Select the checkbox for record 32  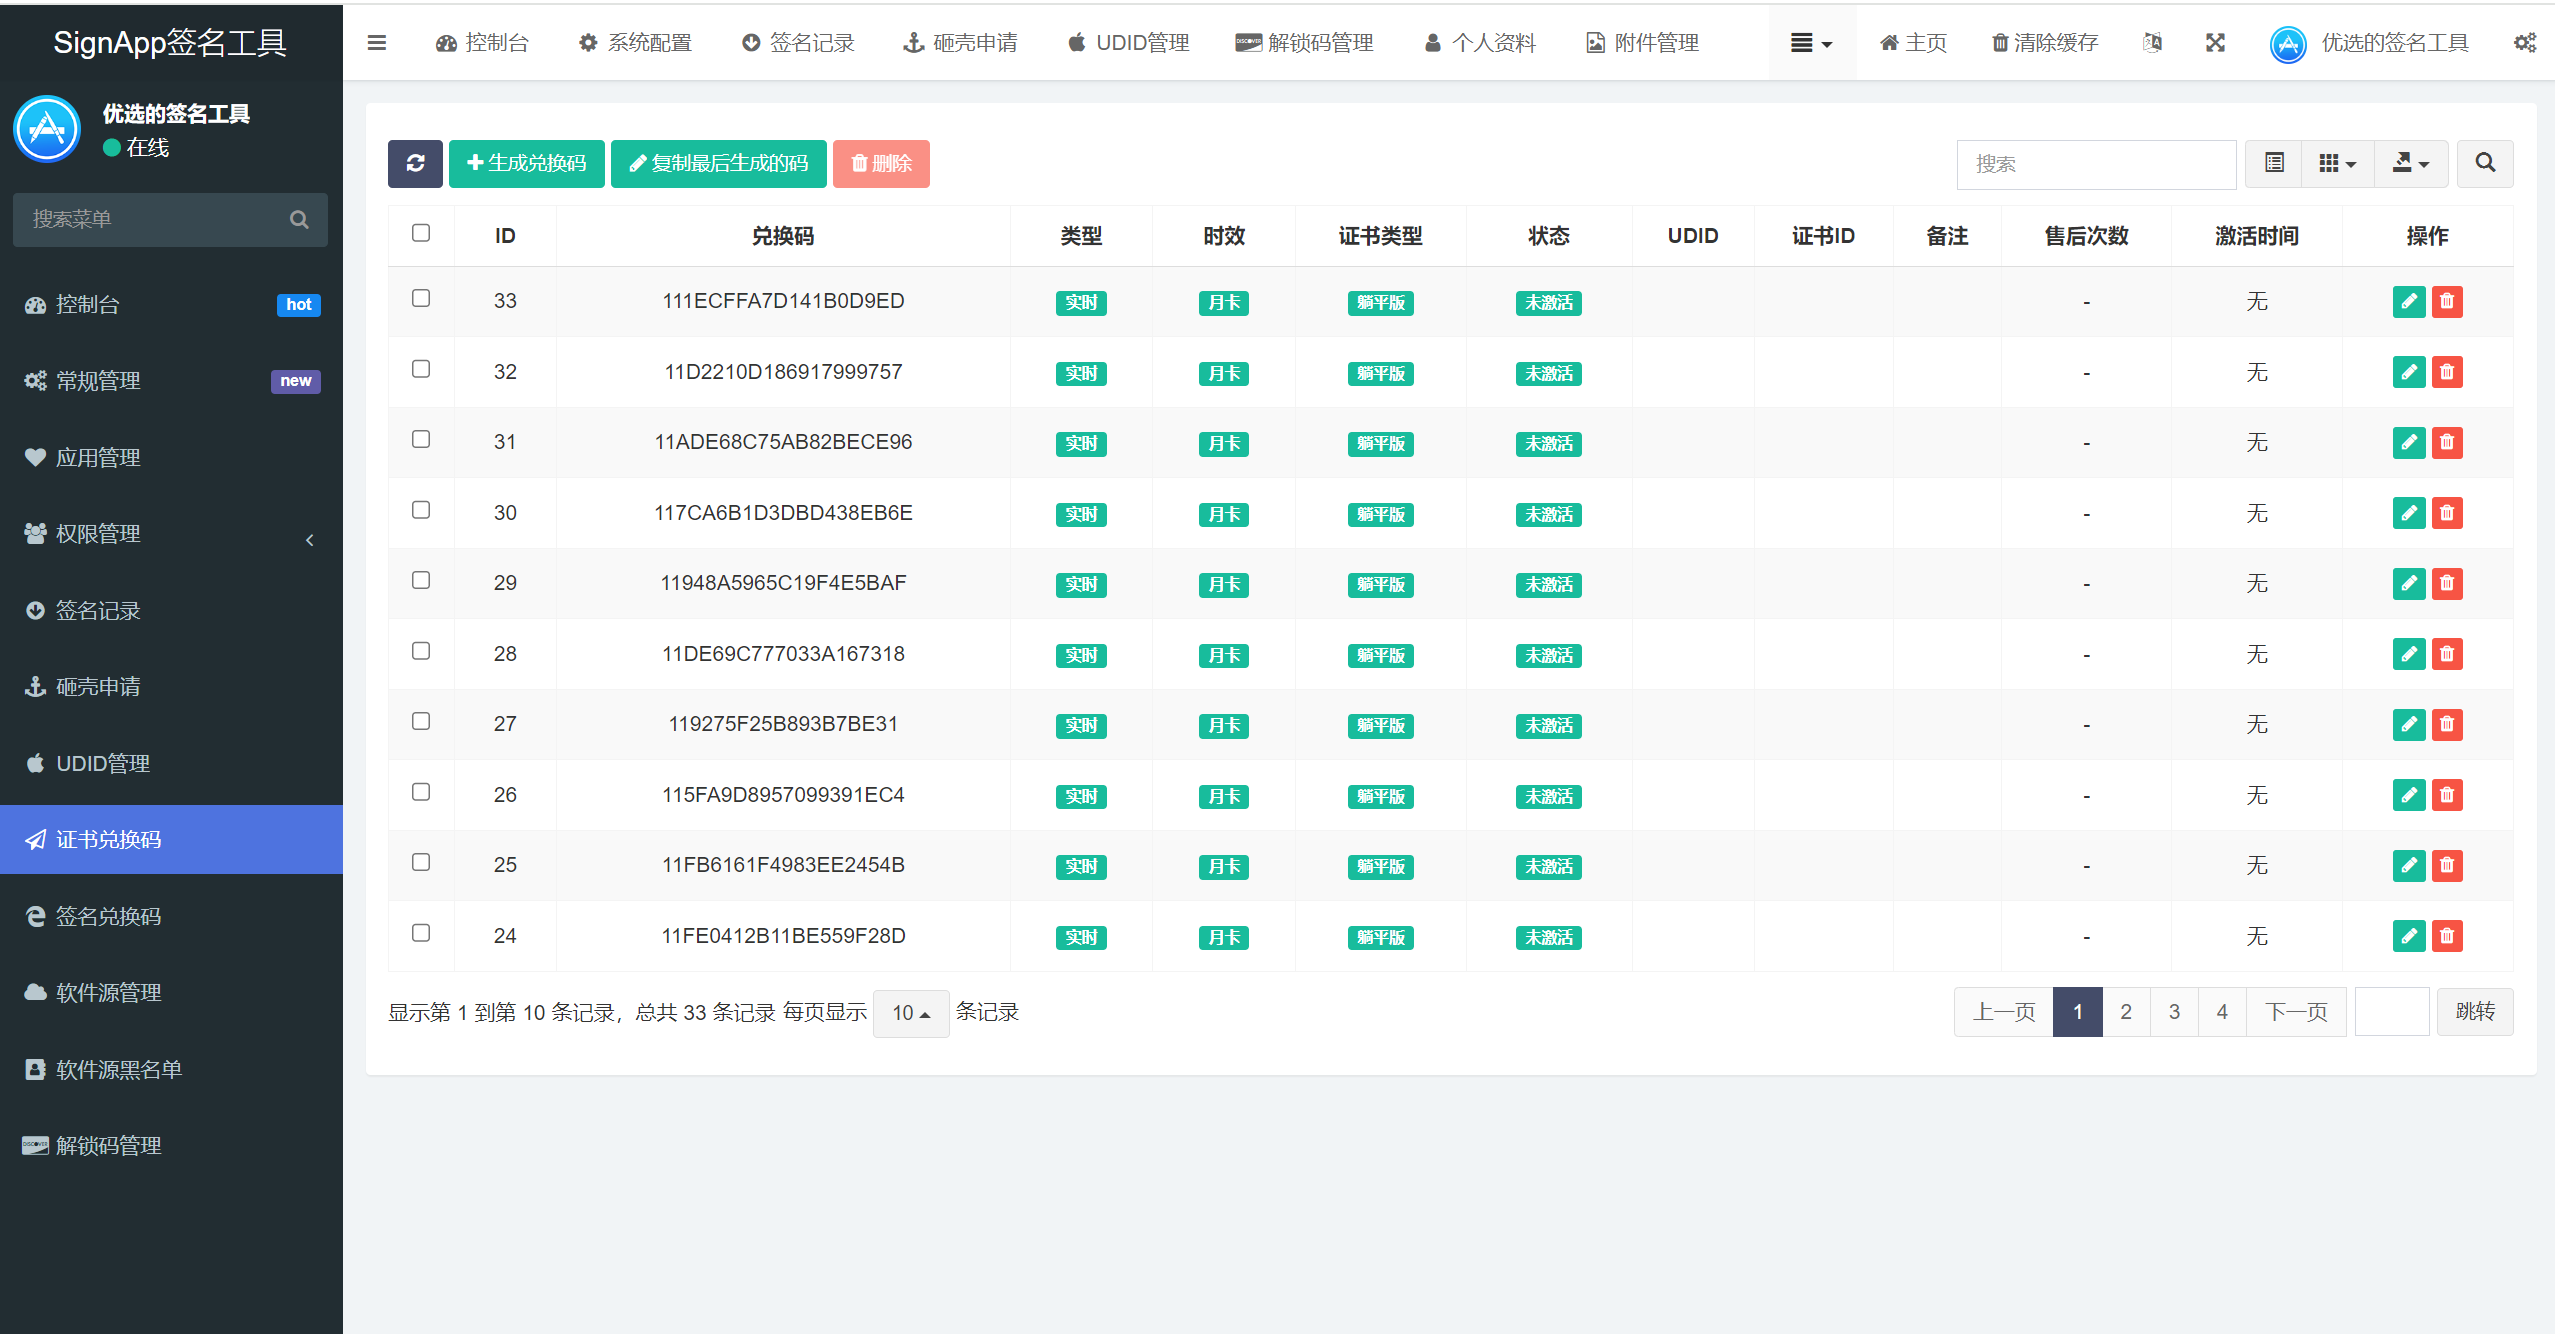coord(421,369)
